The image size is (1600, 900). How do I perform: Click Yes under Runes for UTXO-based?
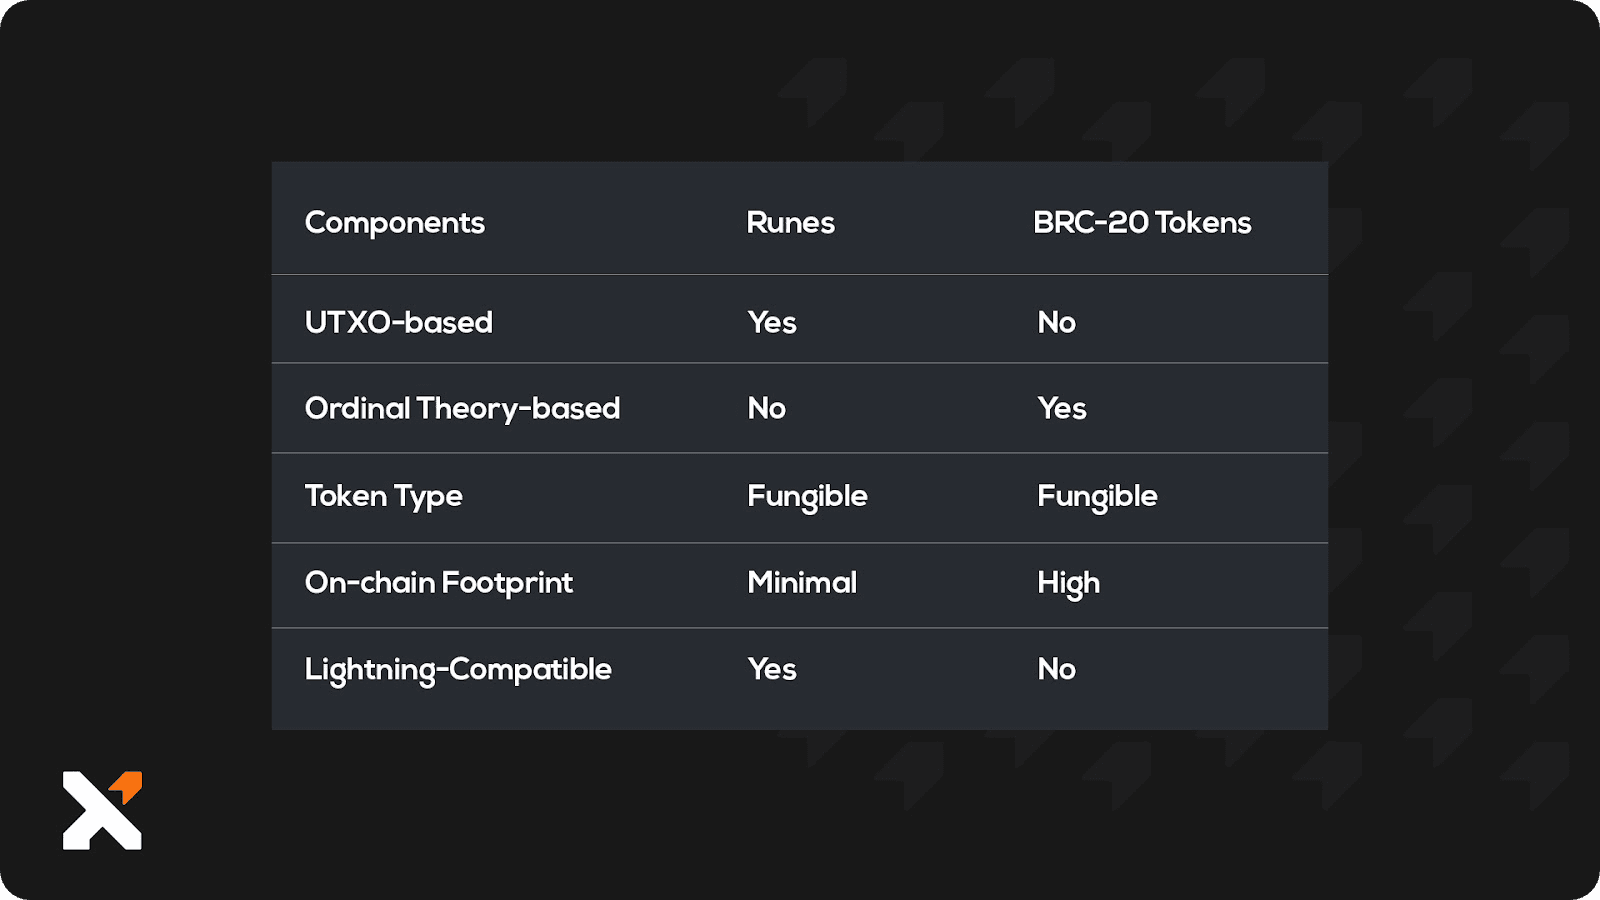772,322
